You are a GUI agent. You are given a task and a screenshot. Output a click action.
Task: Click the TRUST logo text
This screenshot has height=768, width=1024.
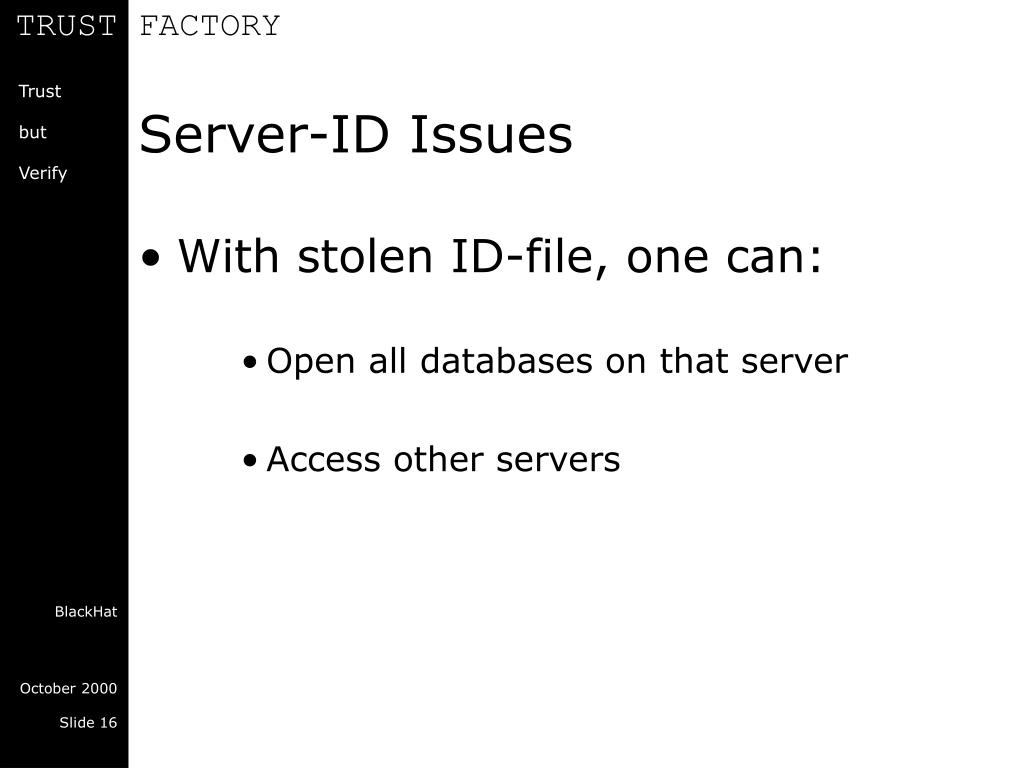click(66, 26)
